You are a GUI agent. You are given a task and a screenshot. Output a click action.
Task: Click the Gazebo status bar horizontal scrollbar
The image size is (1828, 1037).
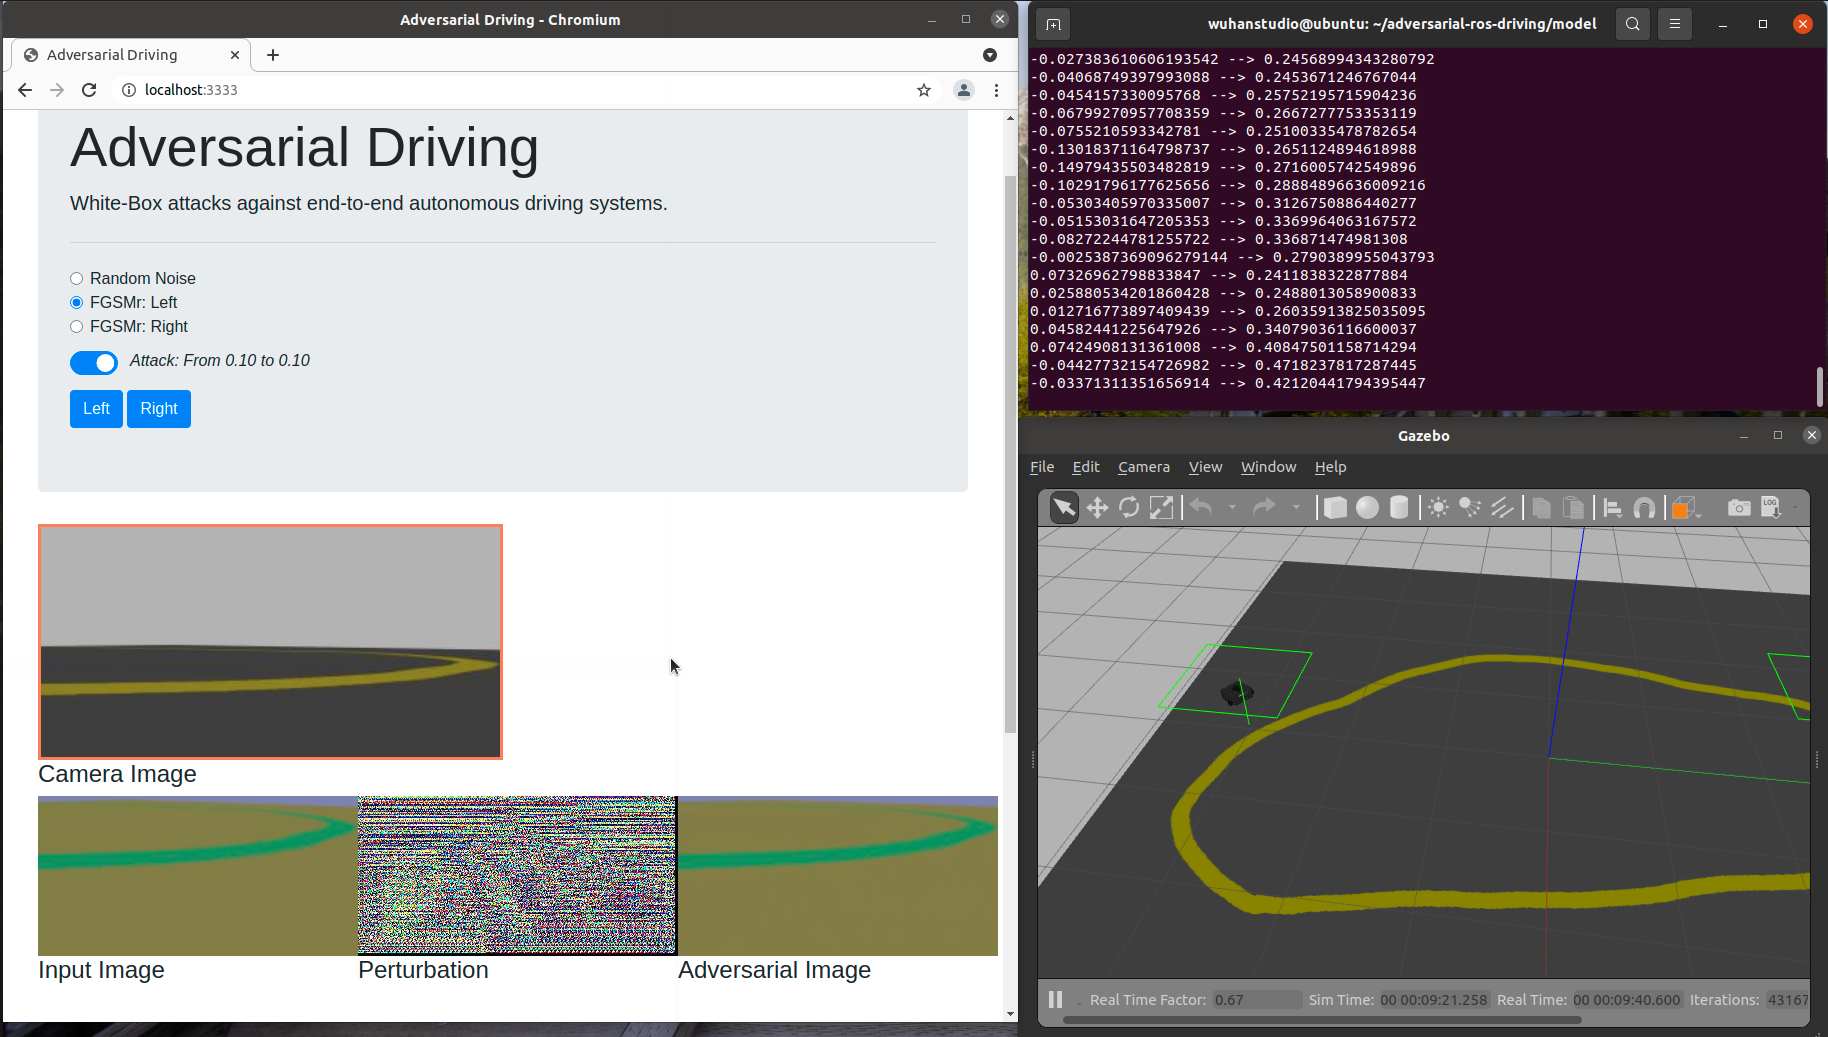click(x=1322, y=1021)
